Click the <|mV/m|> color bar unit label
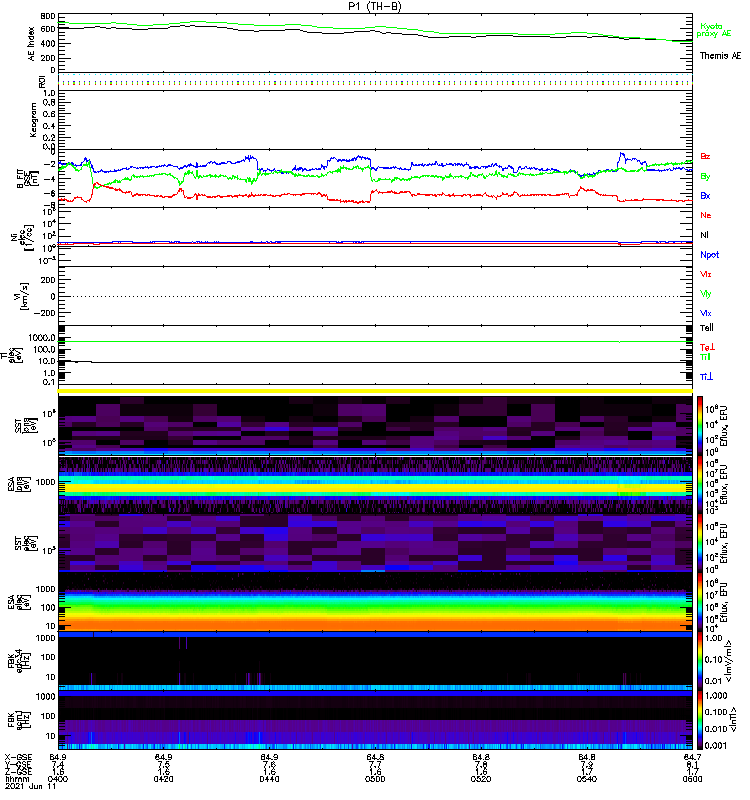 [730, 662]
